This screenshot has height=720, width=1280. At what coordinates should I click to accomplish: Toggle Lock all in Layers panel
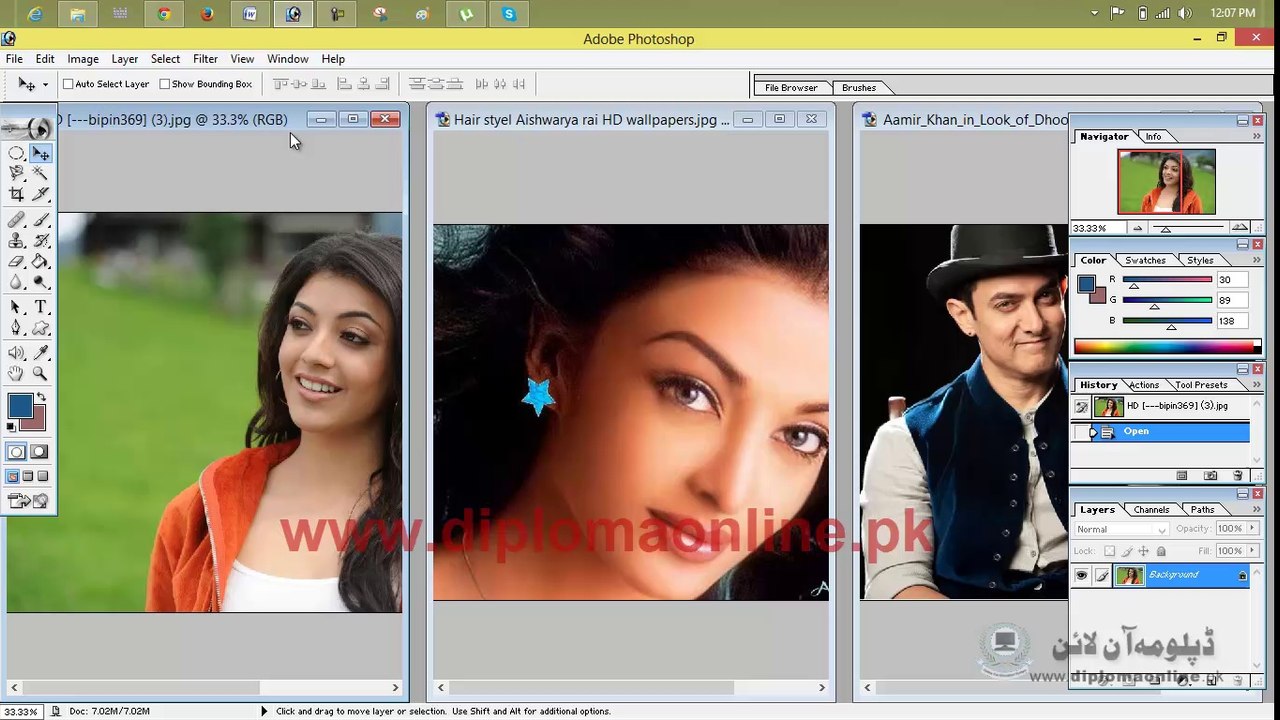pyautogui.click(x=1161, y=551)
